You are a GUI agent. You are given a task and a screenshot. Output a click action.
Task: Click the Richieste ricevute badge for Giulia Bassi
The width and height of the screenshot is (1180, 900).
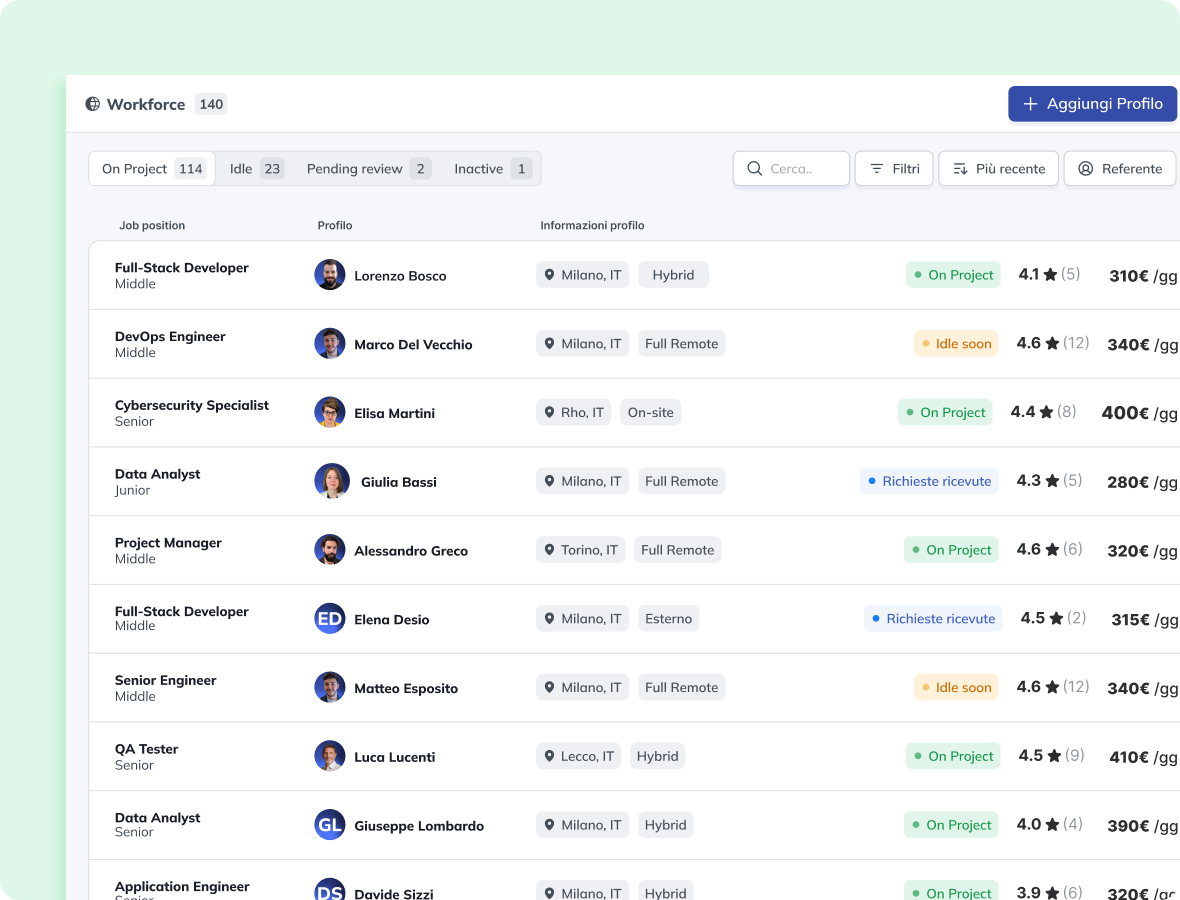930,481
